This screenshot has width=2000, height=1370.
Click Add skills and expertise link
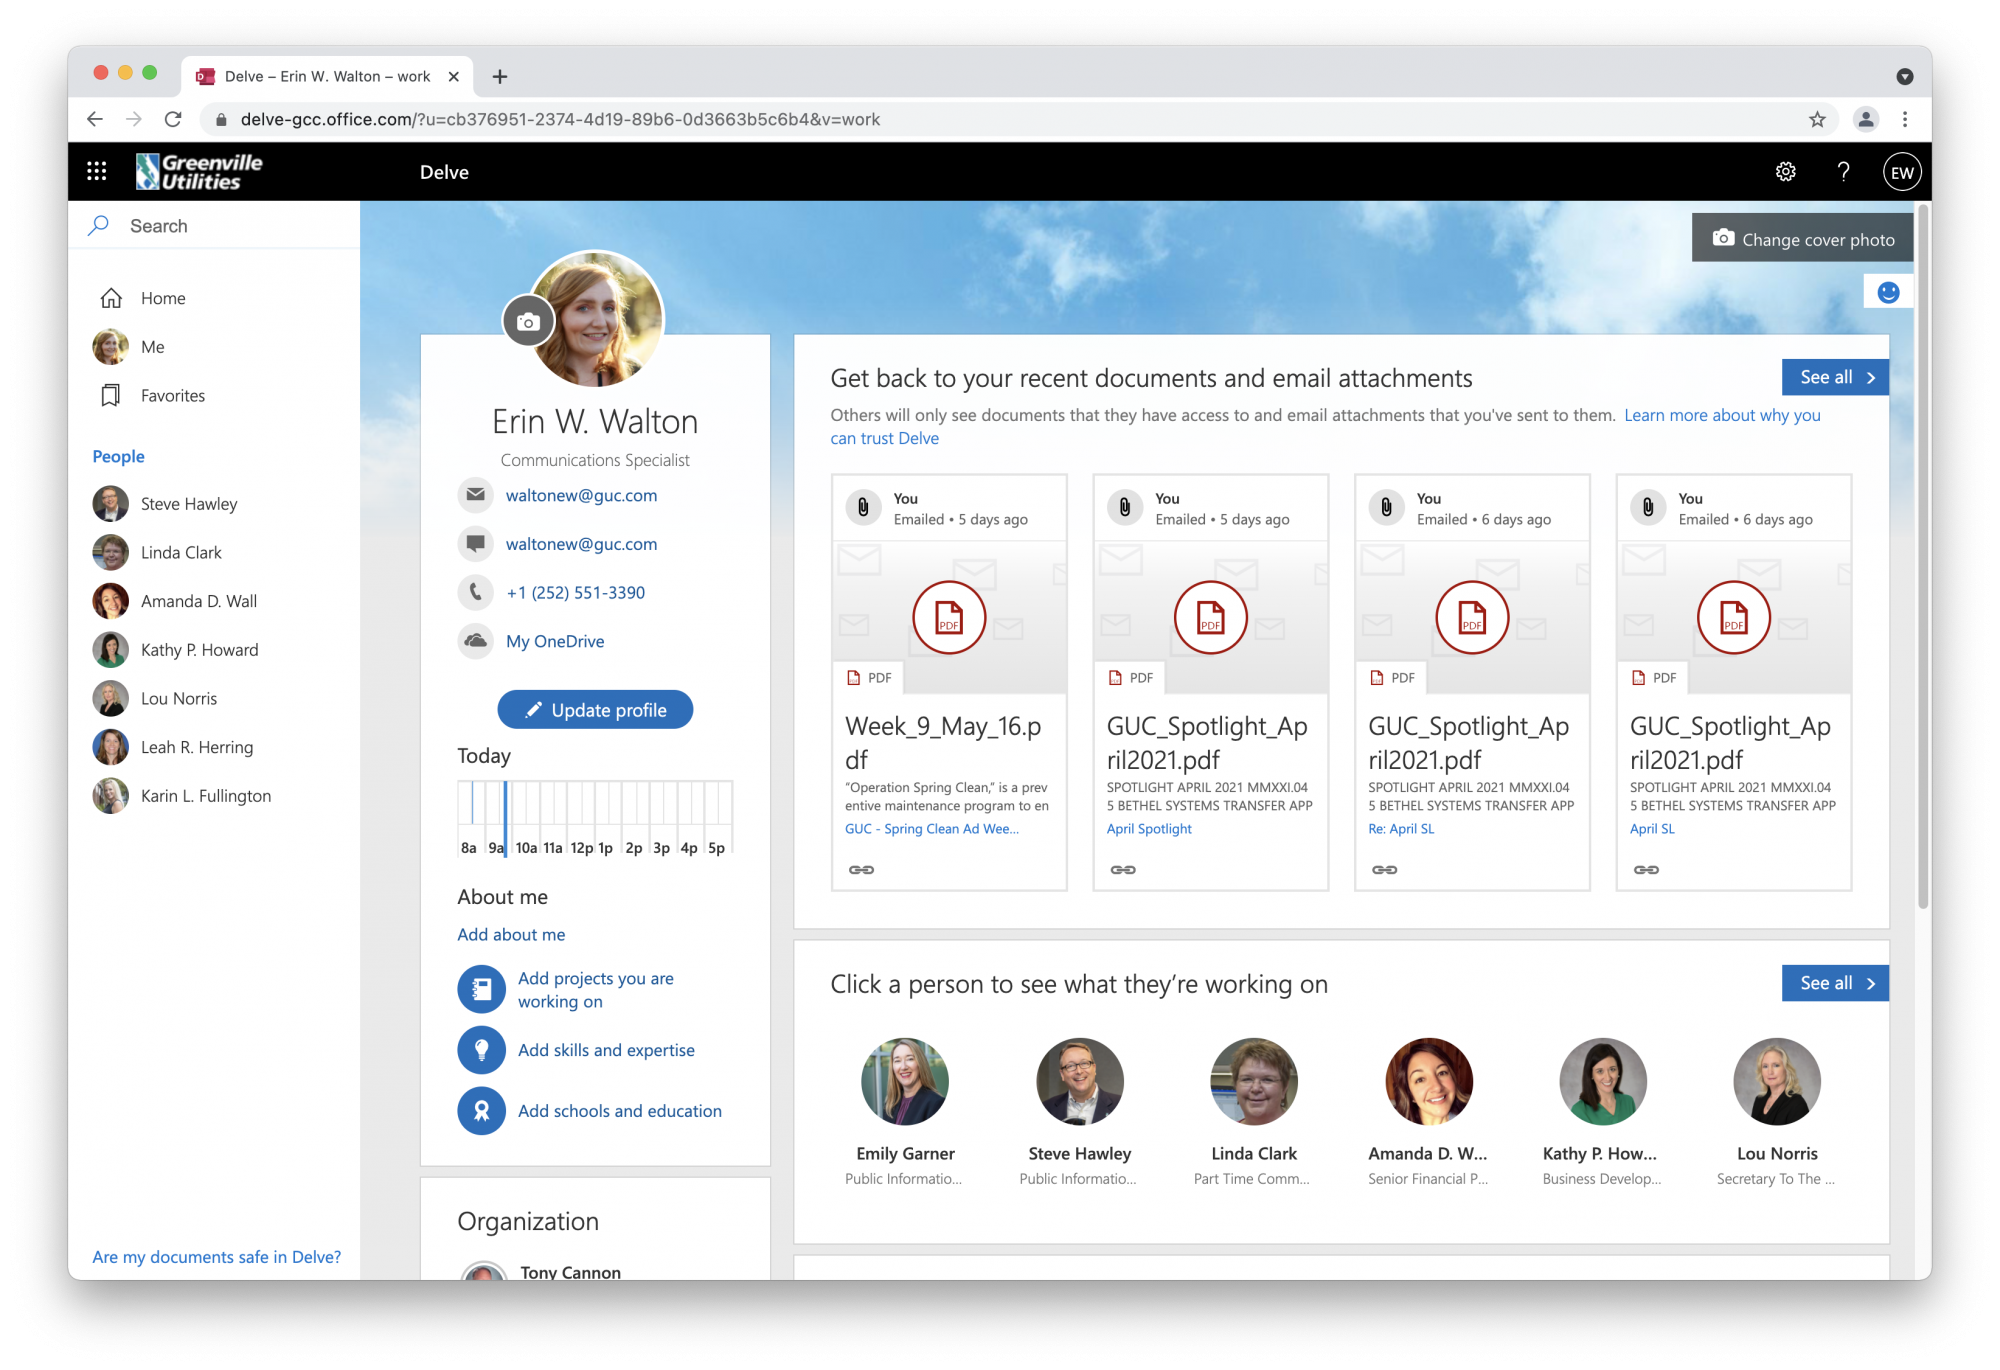click(606, 1050)
